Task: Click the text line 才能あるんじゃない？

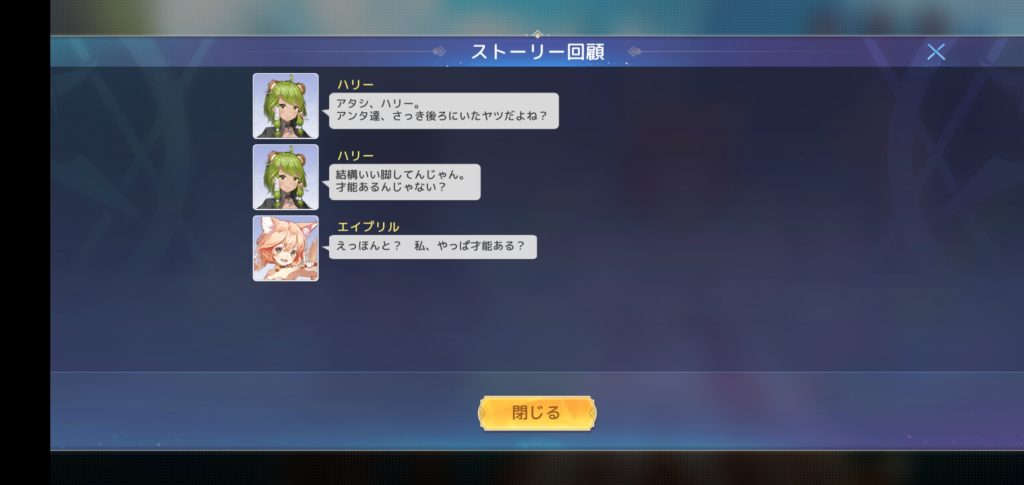Action: 391,187
